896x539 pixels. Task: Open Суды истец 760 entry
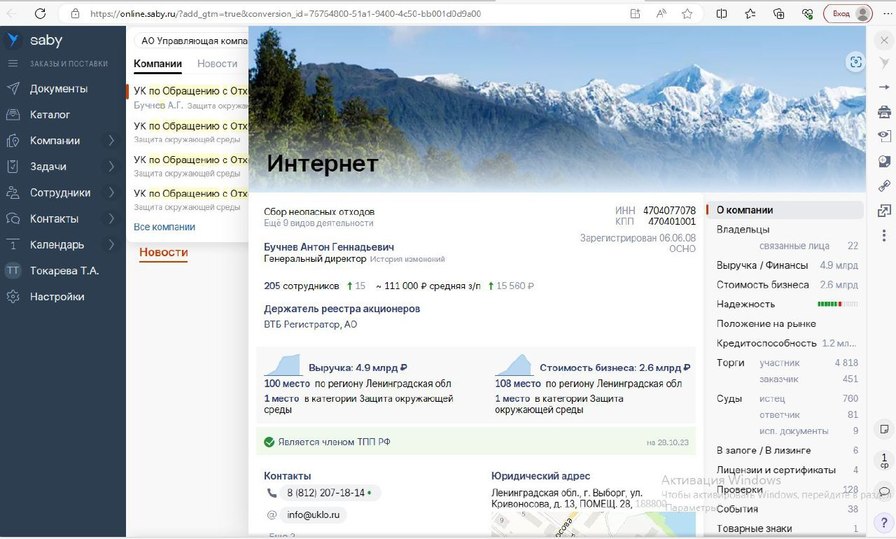(809, 398)
